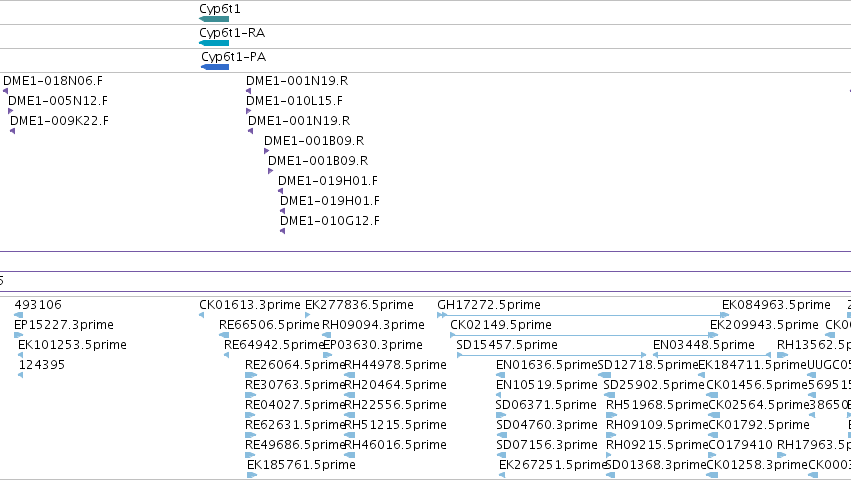Select the RH46016.5prime label
The width and height of the screenshot is (851, 480).
click(x=396, y=445)
